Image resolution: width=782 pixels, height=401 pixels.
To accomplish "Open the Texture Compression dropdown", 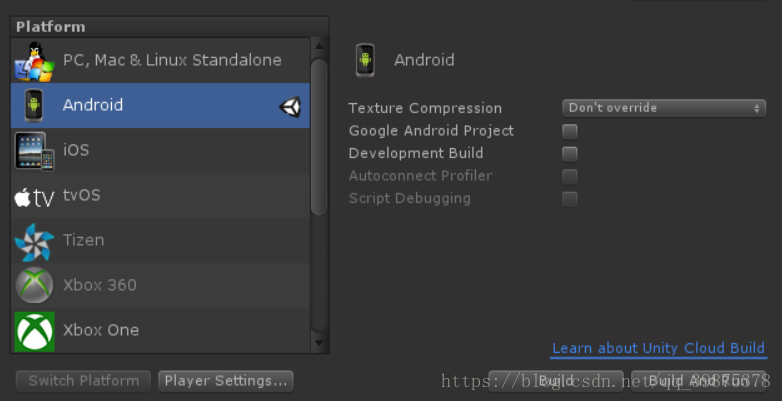I will pos(664,108).
